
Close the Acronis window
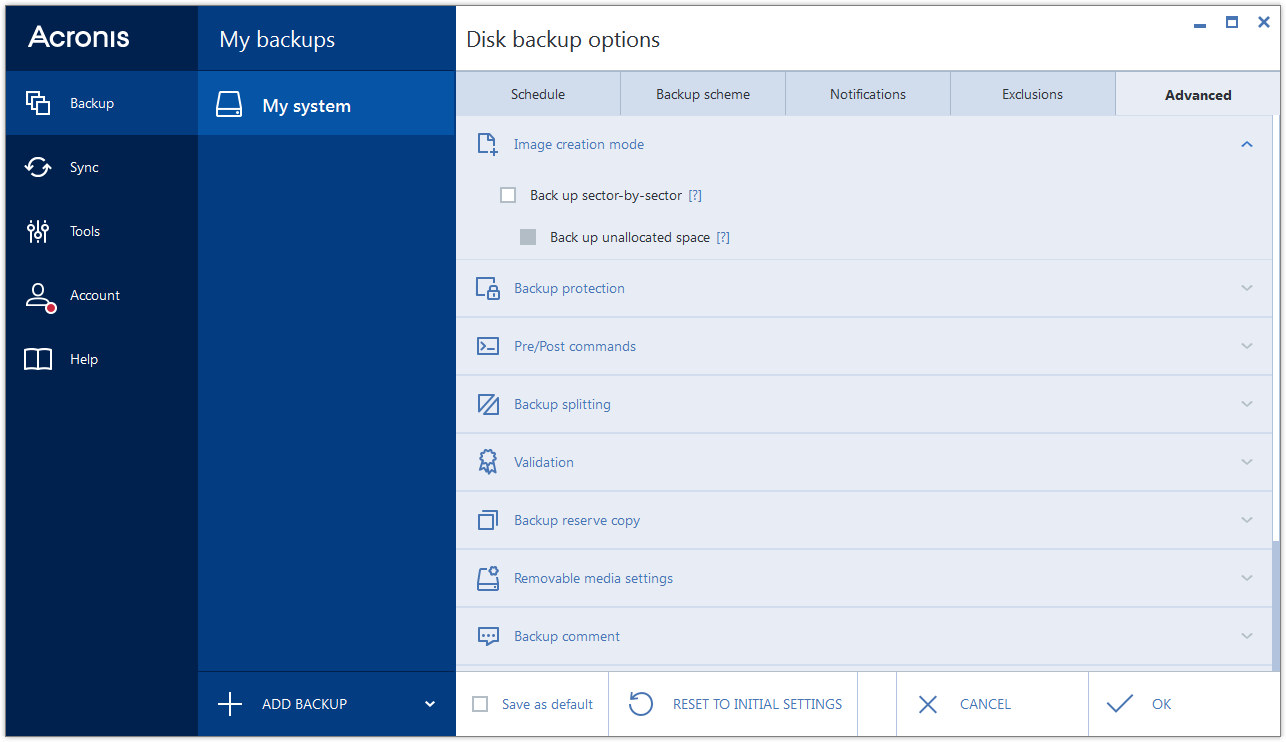(x=1264, y=22)
